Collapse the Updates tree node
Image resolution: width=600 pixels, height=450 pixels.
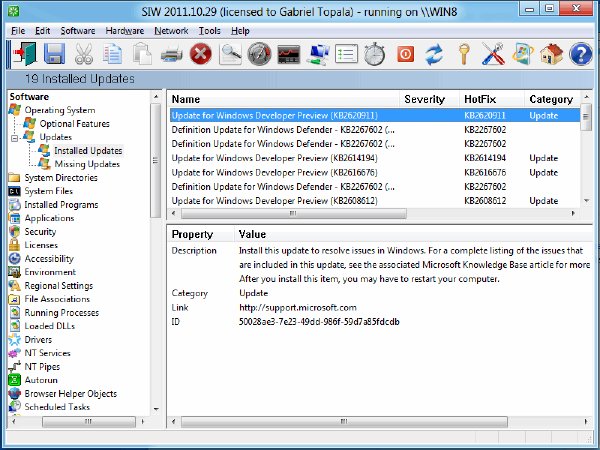(x=14, y=138)
